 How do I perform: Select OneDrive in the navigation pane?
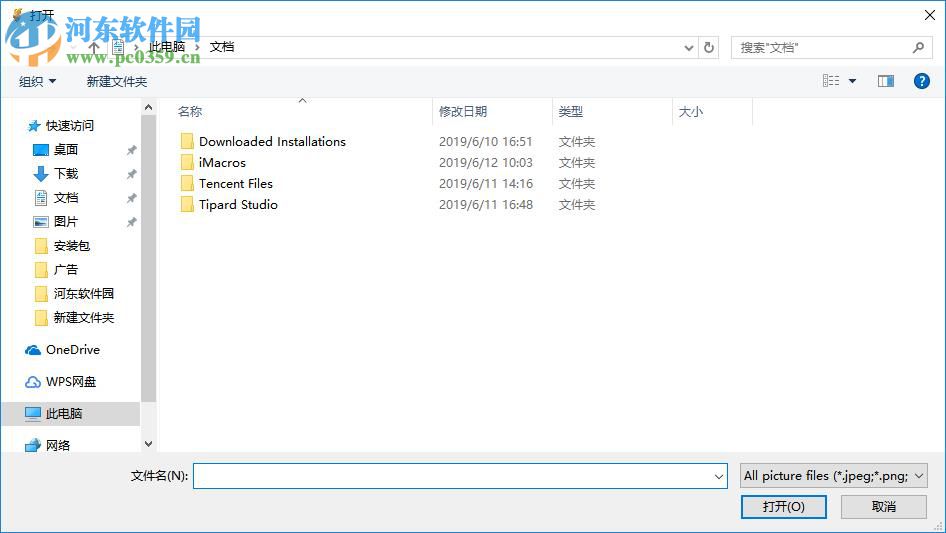72,349
